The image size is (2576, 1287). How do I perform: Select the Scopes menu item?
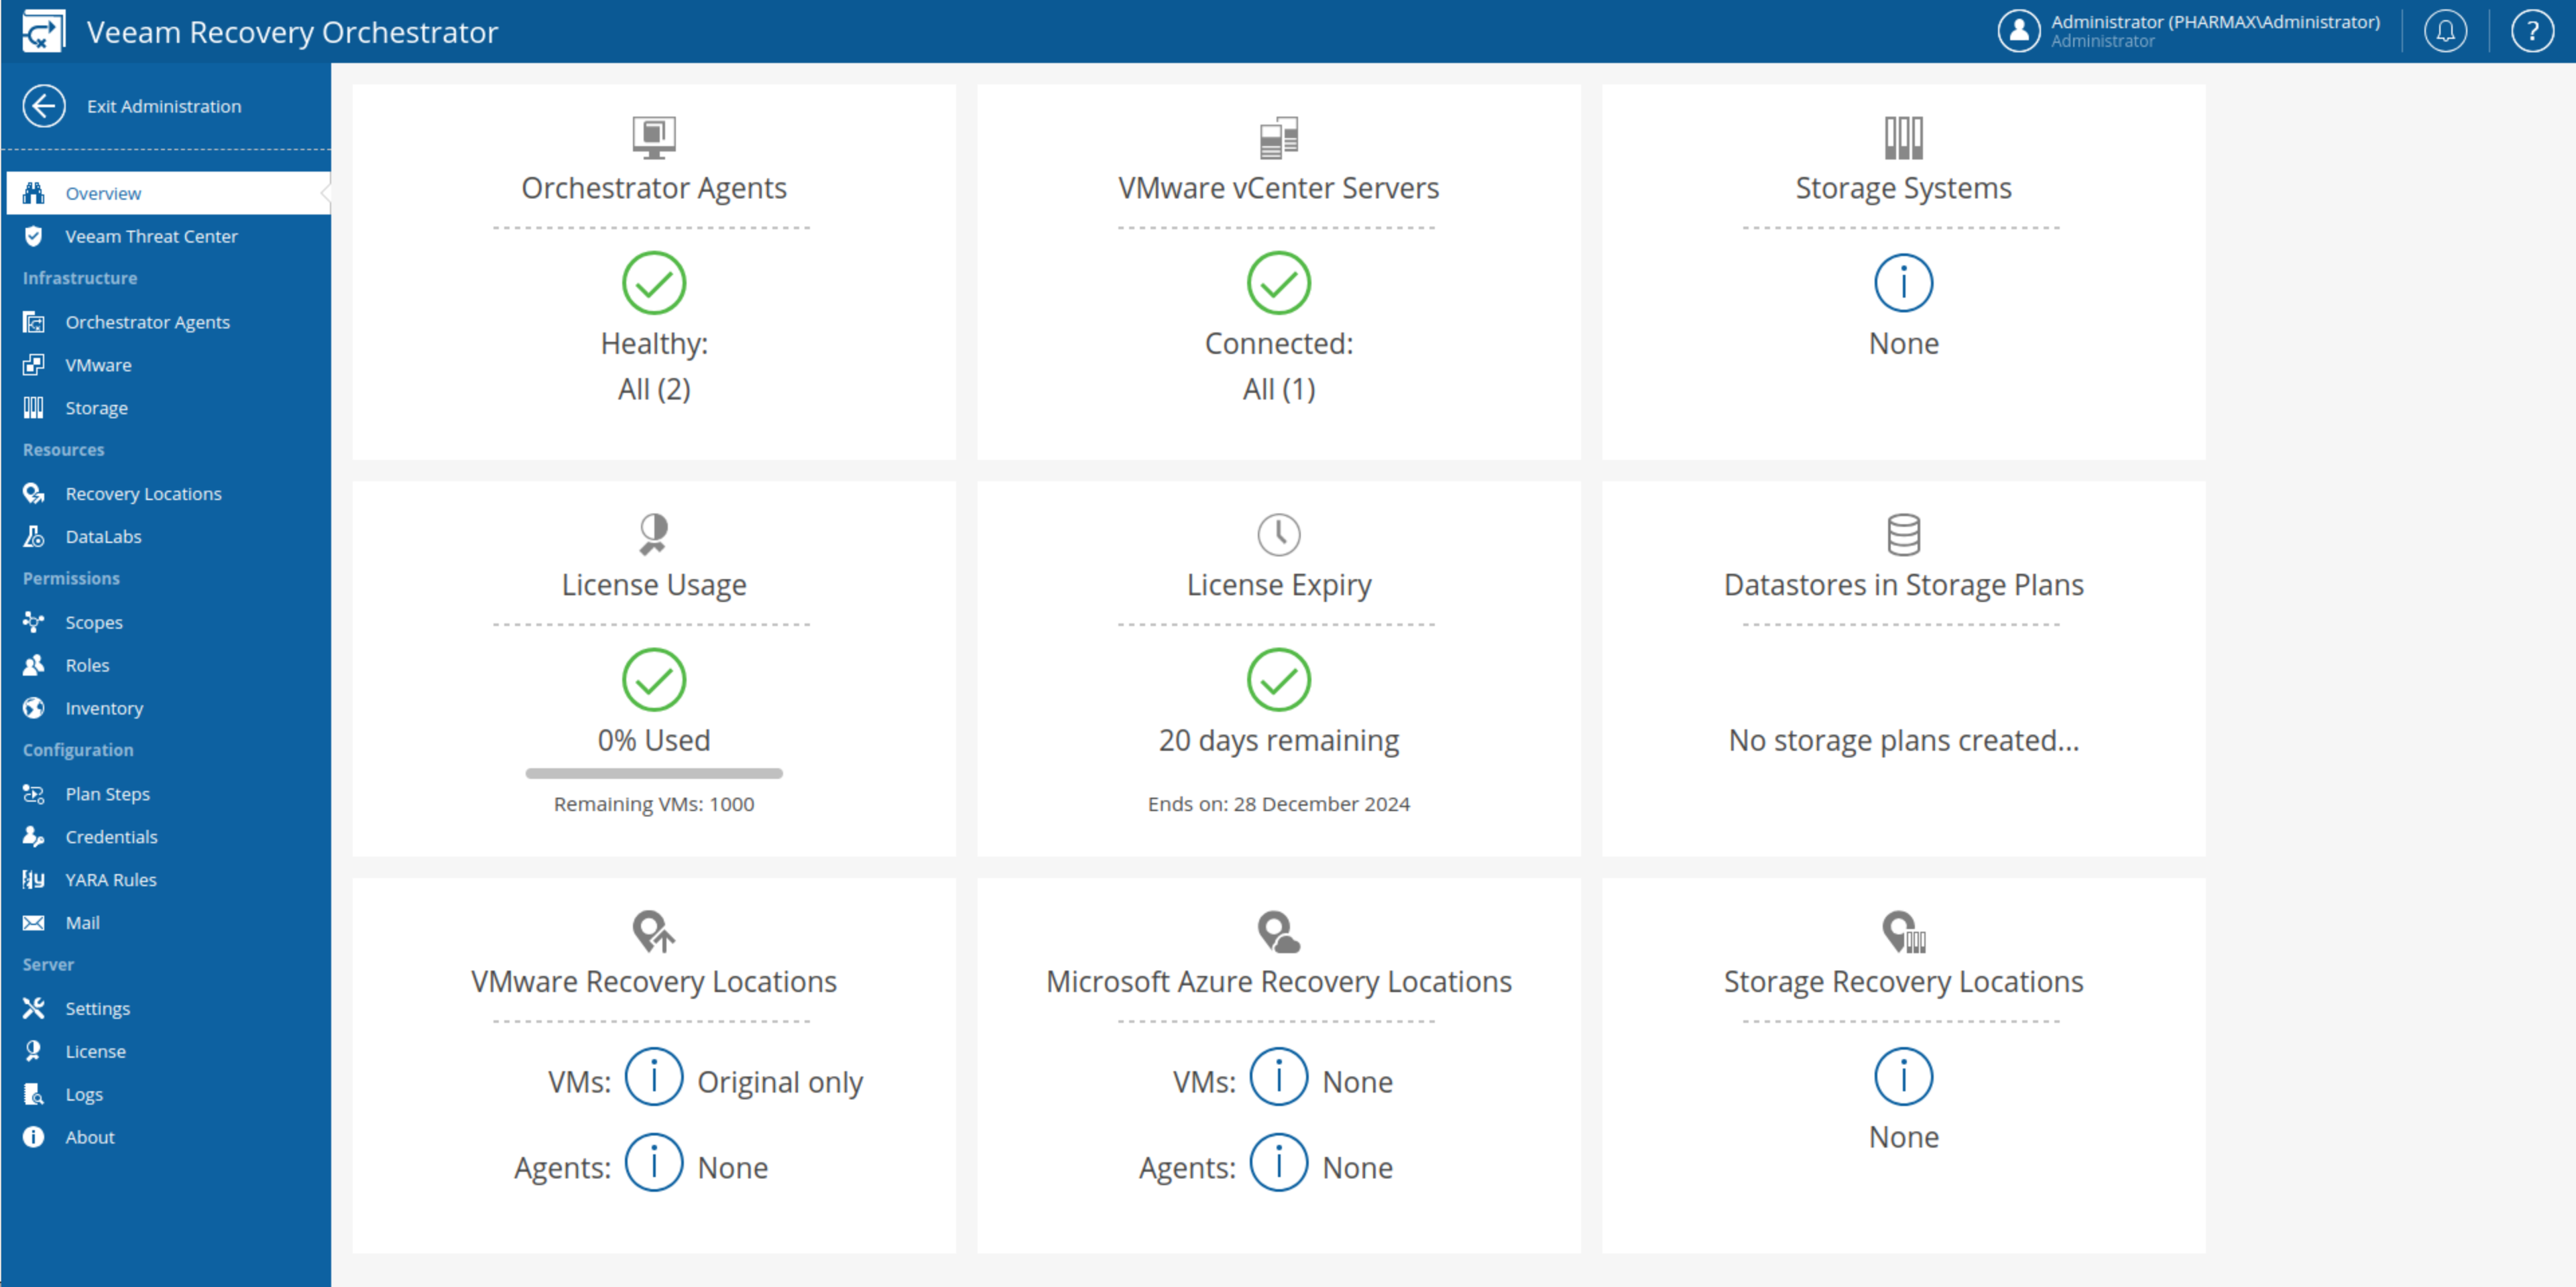pyautogui.click(x=94, y=621)
